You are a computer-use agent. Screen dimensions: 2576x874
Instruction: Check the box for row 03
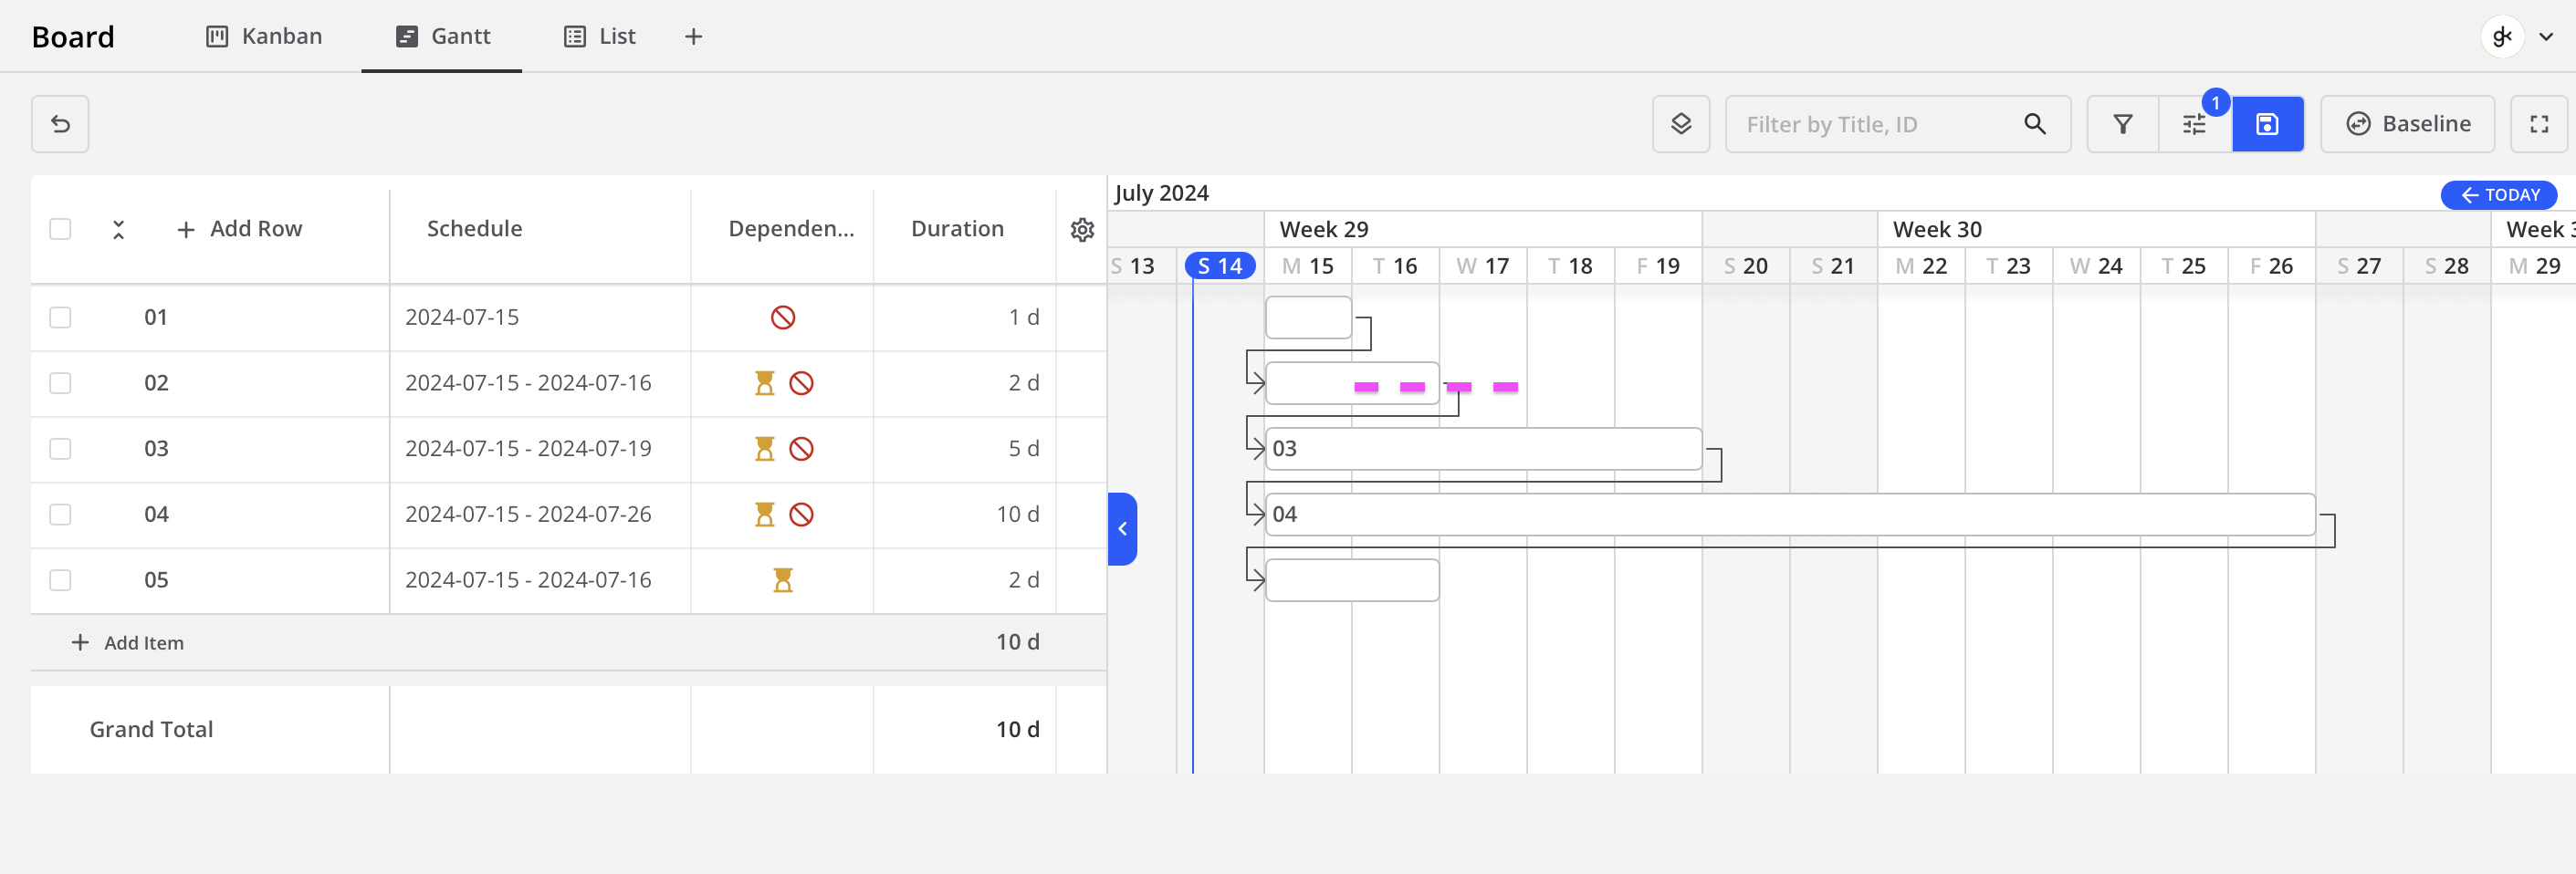(60, 449)
